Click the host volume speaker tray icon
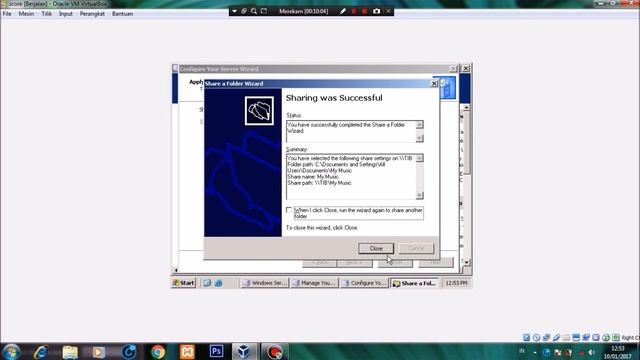This screenshot has height=360, width=640. pyautogui.click(x=591, y=352)
